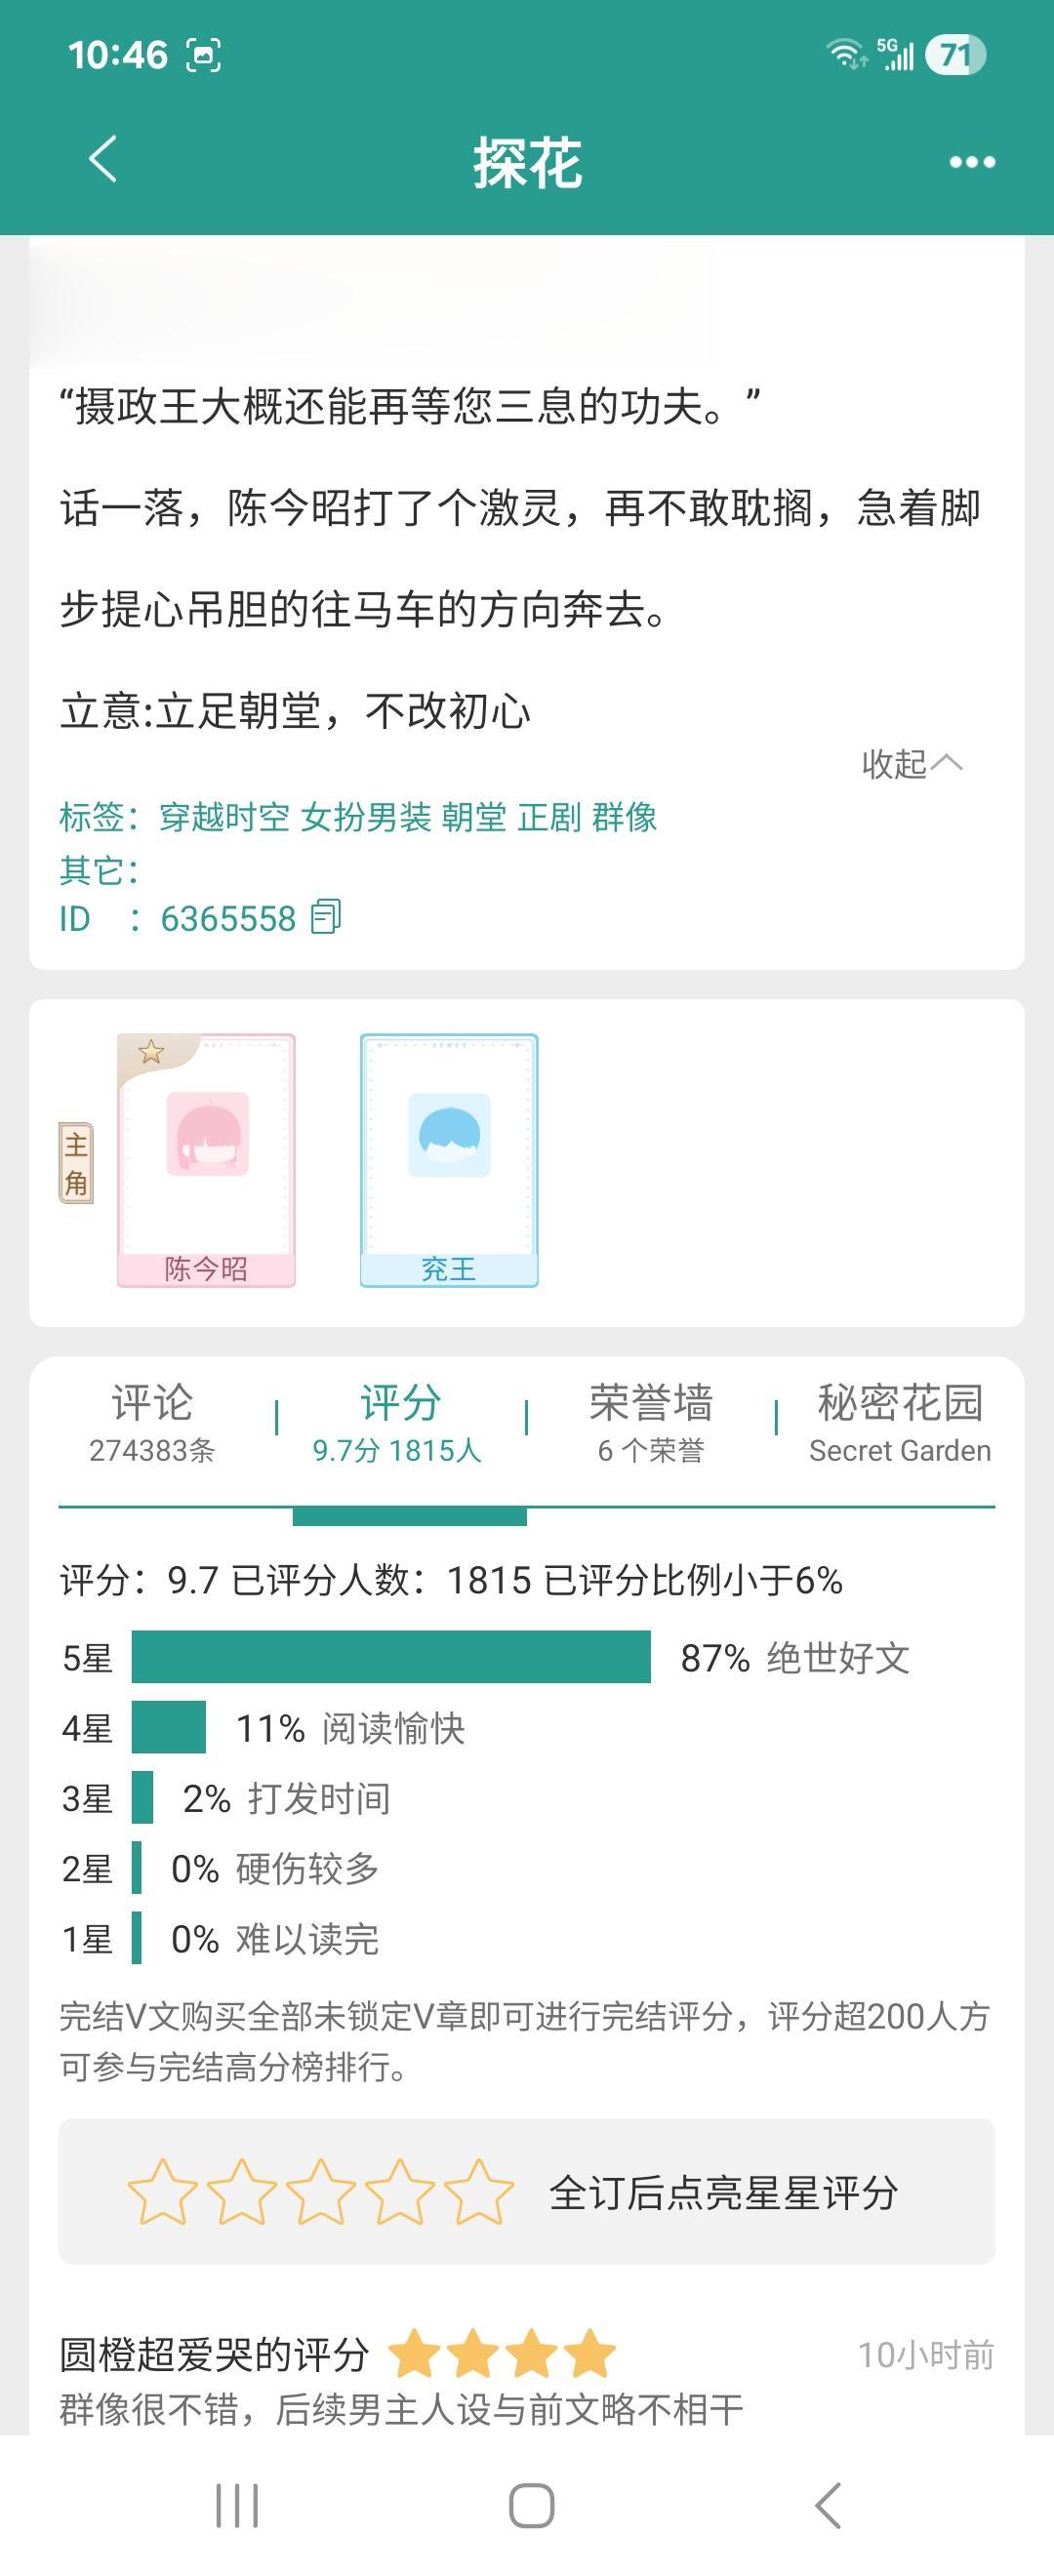The image size is (1054, 2576).
Task: Copy the novel ID 6365558
Action: pyautogui.click(x=326, y=917)
